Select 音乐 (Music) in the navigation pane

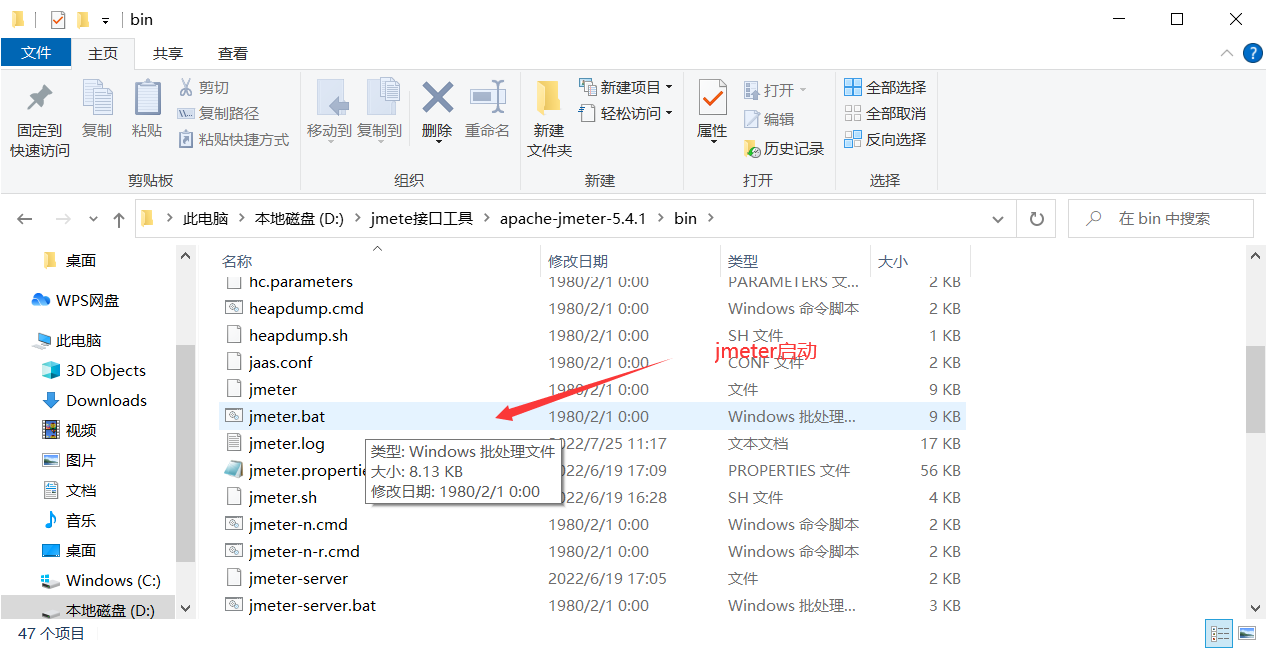click(69, 520)
